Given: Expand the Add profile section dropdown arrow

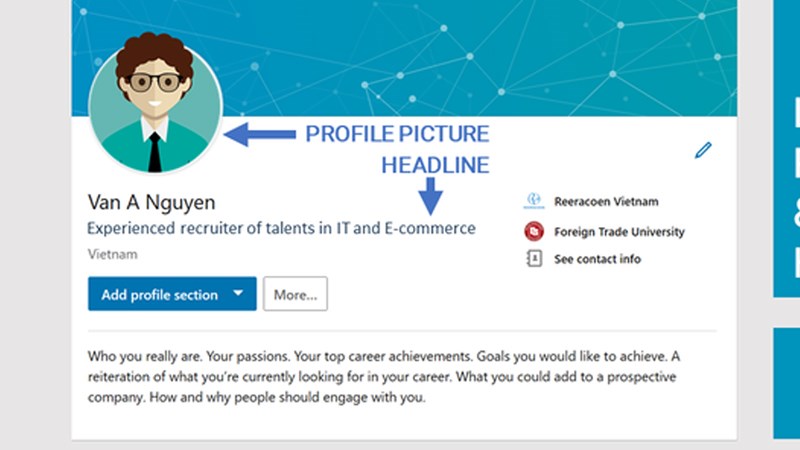Looking at the screenshot, I should [x=238, y=293].
